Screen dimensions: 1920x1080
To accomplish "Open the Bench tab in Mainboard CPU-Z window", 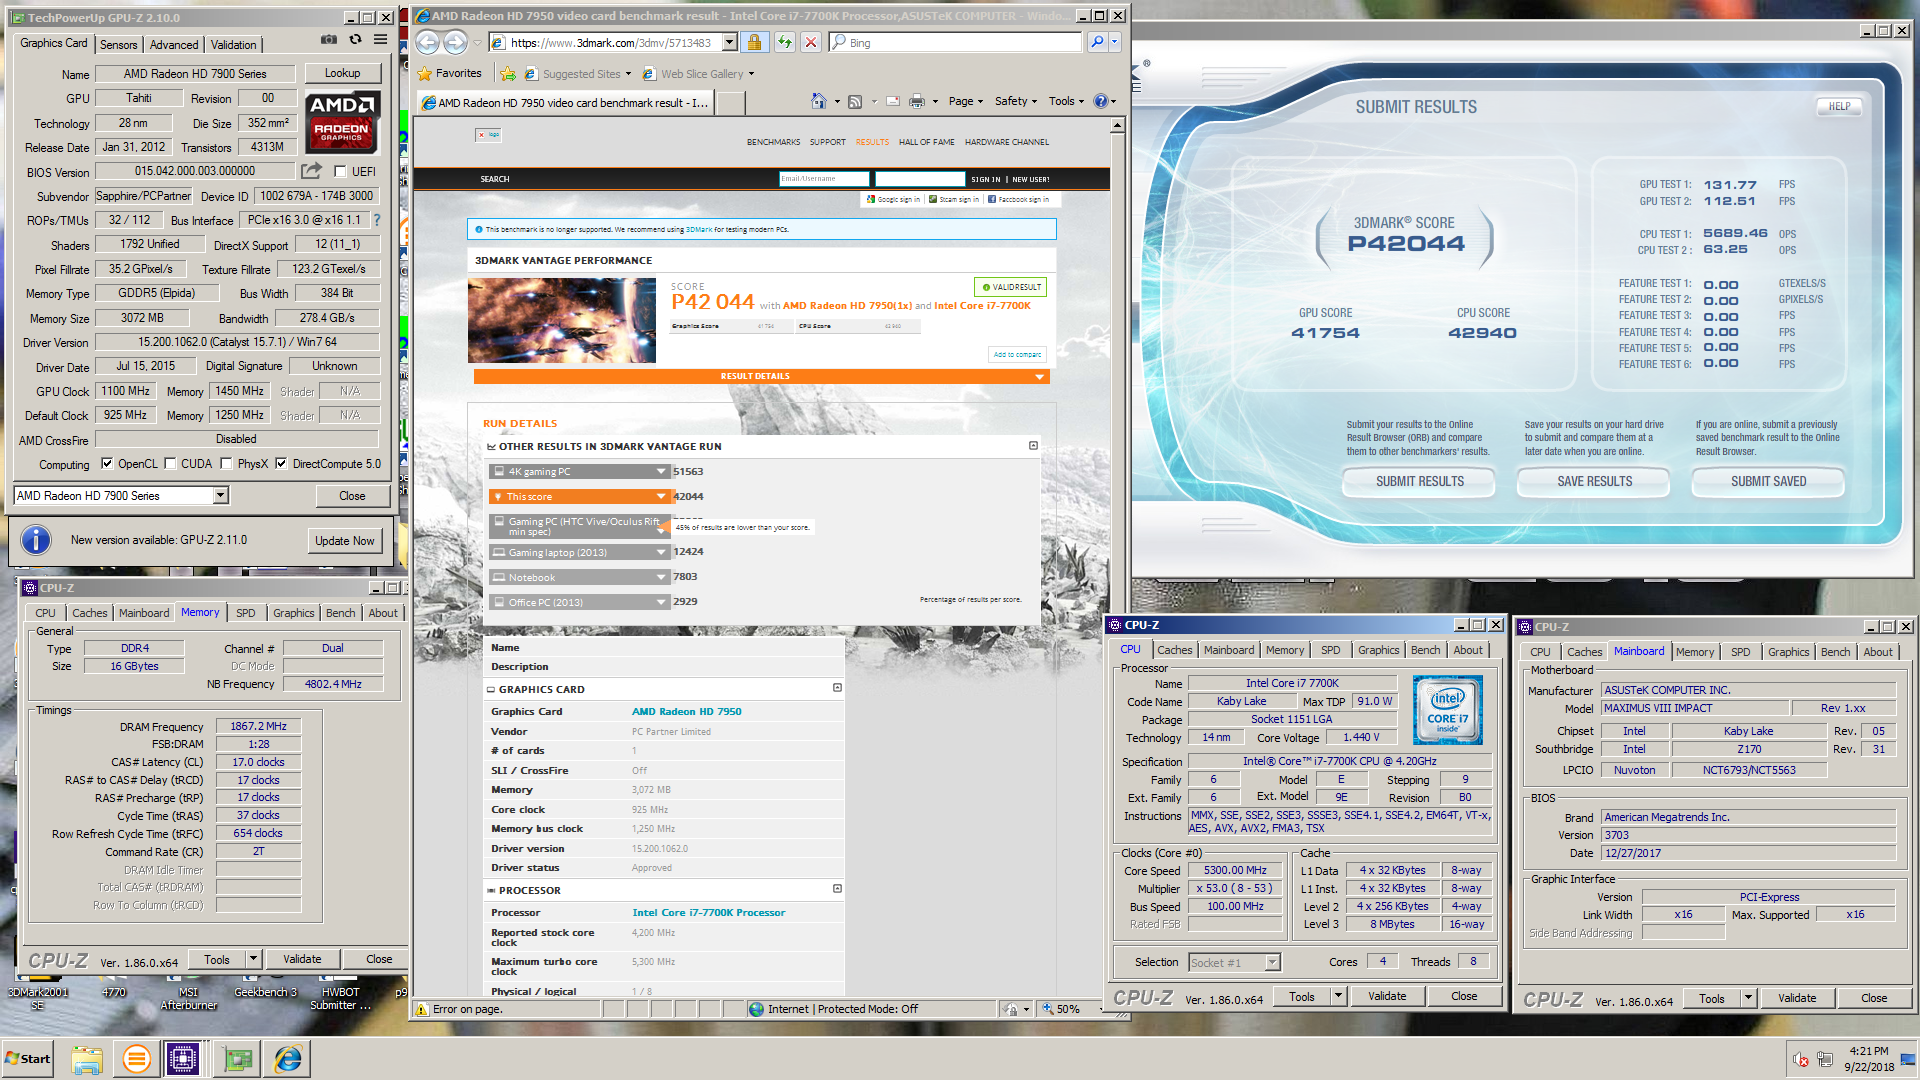I will pos(1835,652).
